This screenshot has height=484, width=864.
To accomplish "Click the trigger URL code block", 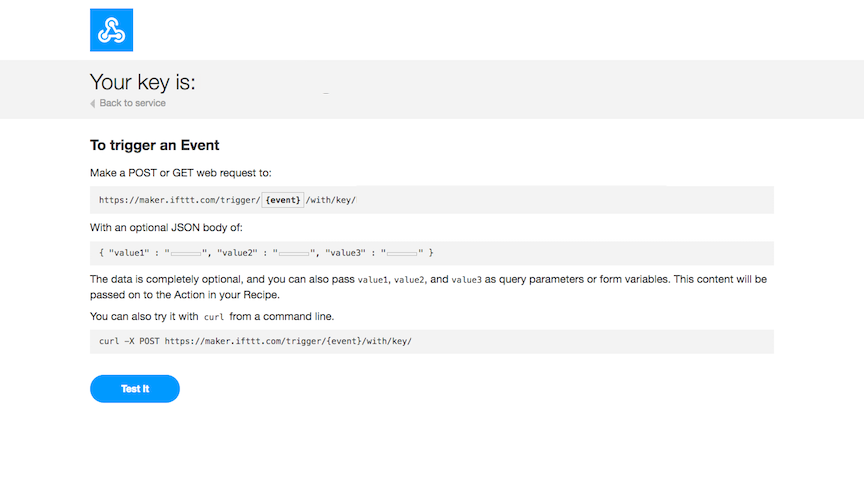I will [x=431, y=200].
